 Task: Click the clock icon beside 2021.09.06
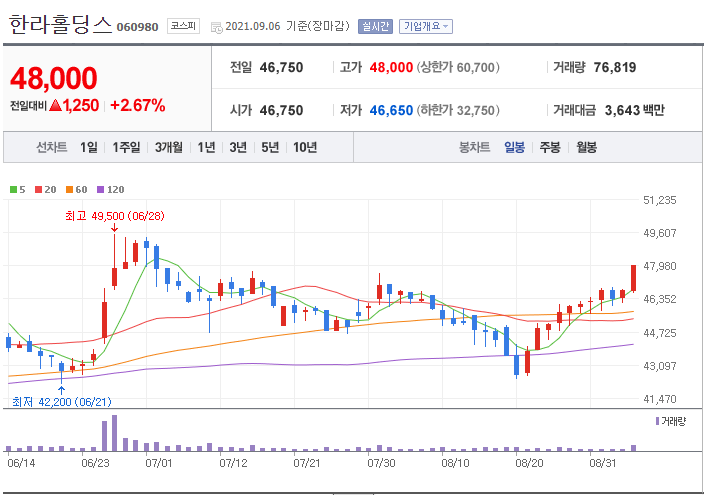216,28
